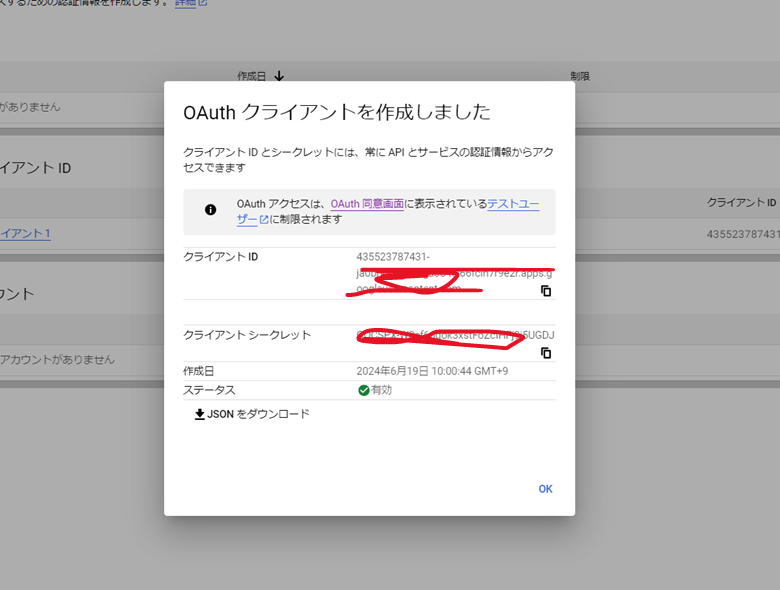Screen dimensions: 780x590
Task: Open the OAuth 同意画面 link
Action: click(x=367, y=204)
